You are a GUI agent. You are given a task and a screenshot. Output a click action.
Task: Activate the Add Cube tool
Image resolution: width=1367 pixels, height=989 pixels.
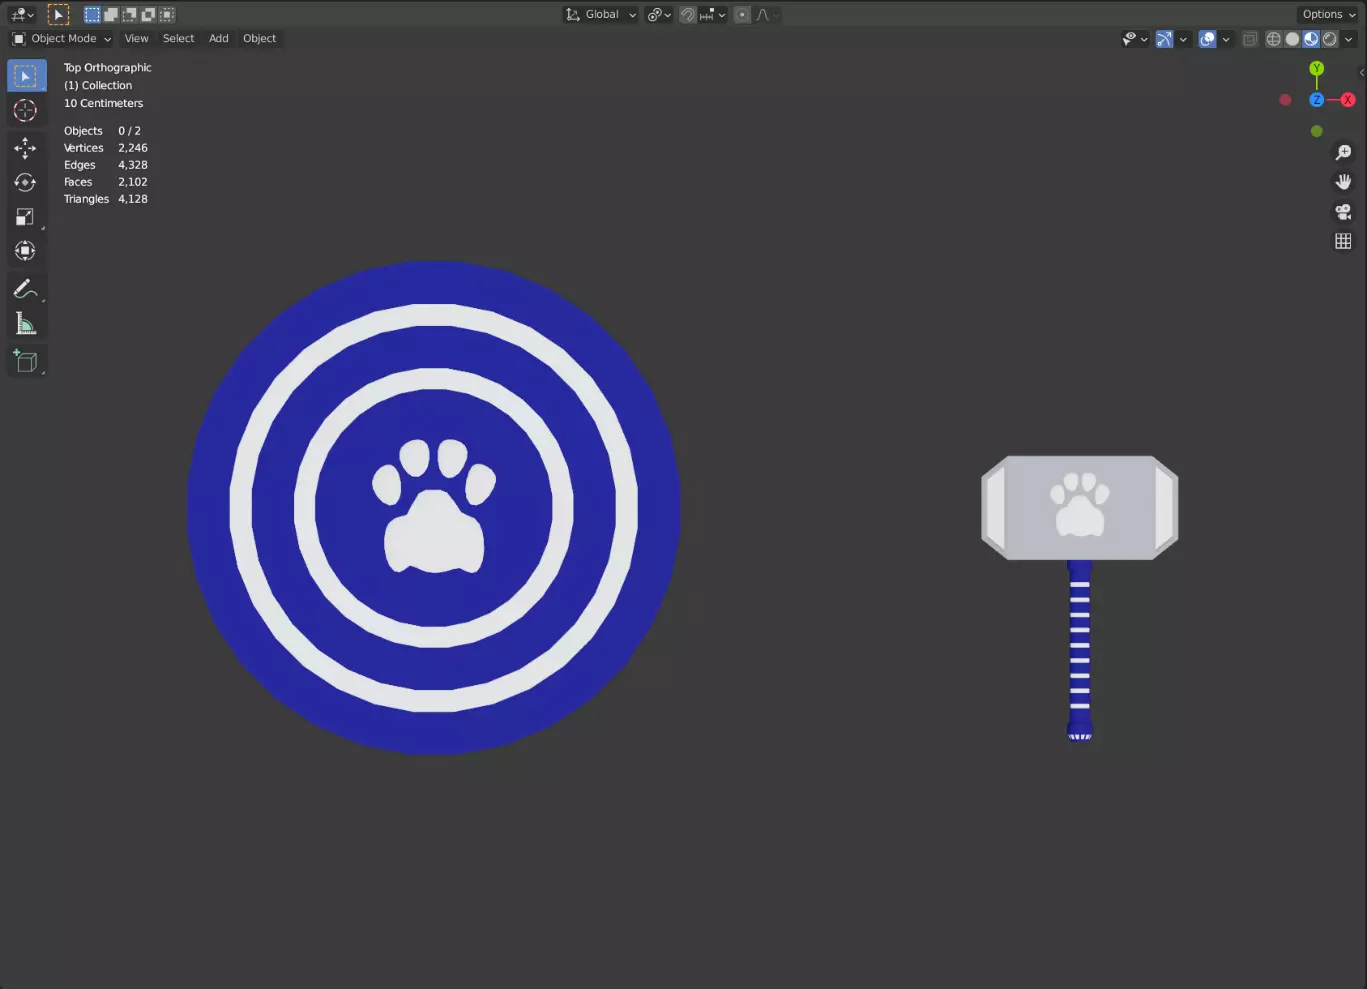pyautogui.click(x=25, y=361)
